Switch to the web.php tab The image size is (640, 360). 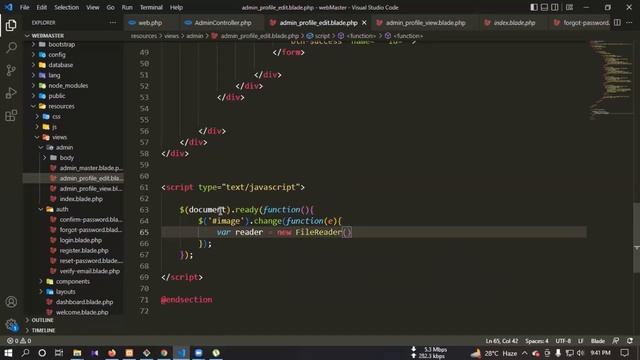click(x=150, y=23)
